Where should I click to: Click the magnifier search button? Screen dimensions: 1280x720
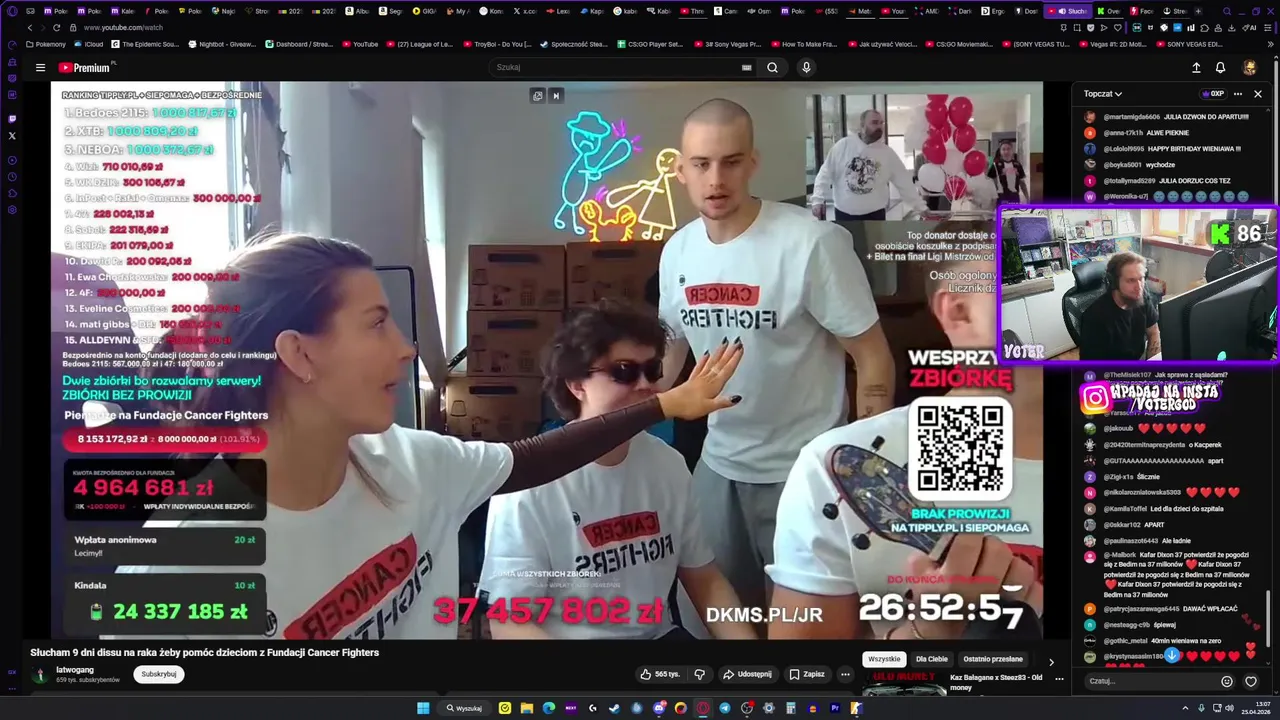[772, 68]
